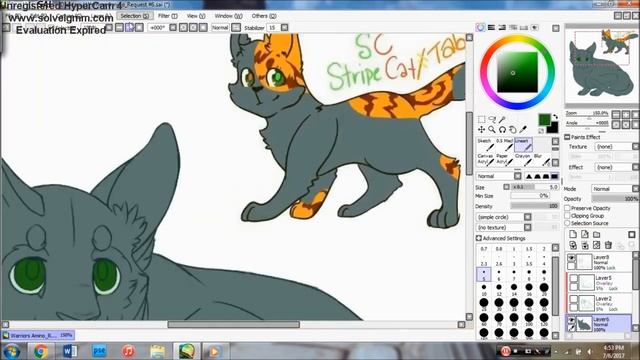Select the eyedropper color picker tool

(x=523, y=129)
